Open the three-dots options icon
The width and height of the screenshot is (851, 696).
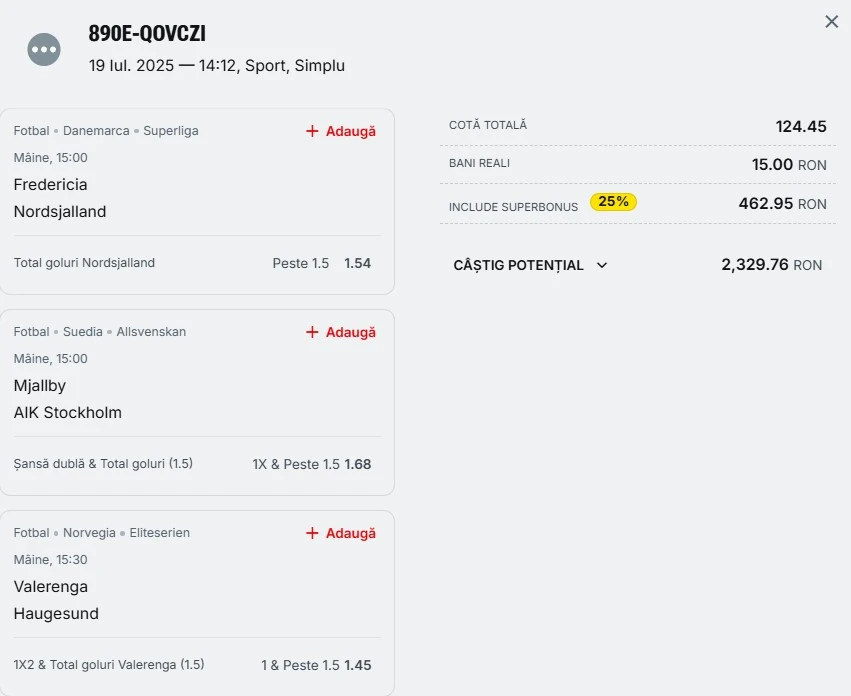[44, 49]
